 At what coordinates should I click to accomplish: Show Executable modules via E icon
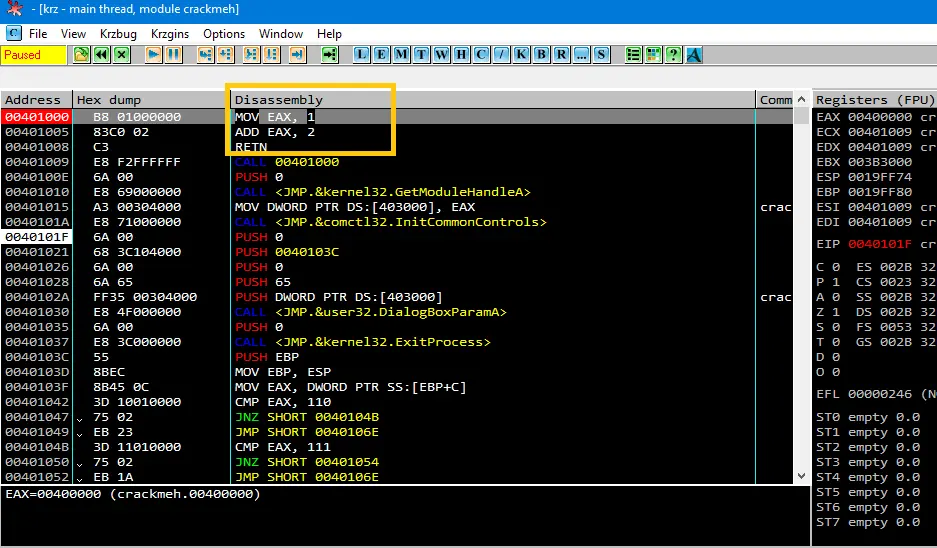pos(381,55)
